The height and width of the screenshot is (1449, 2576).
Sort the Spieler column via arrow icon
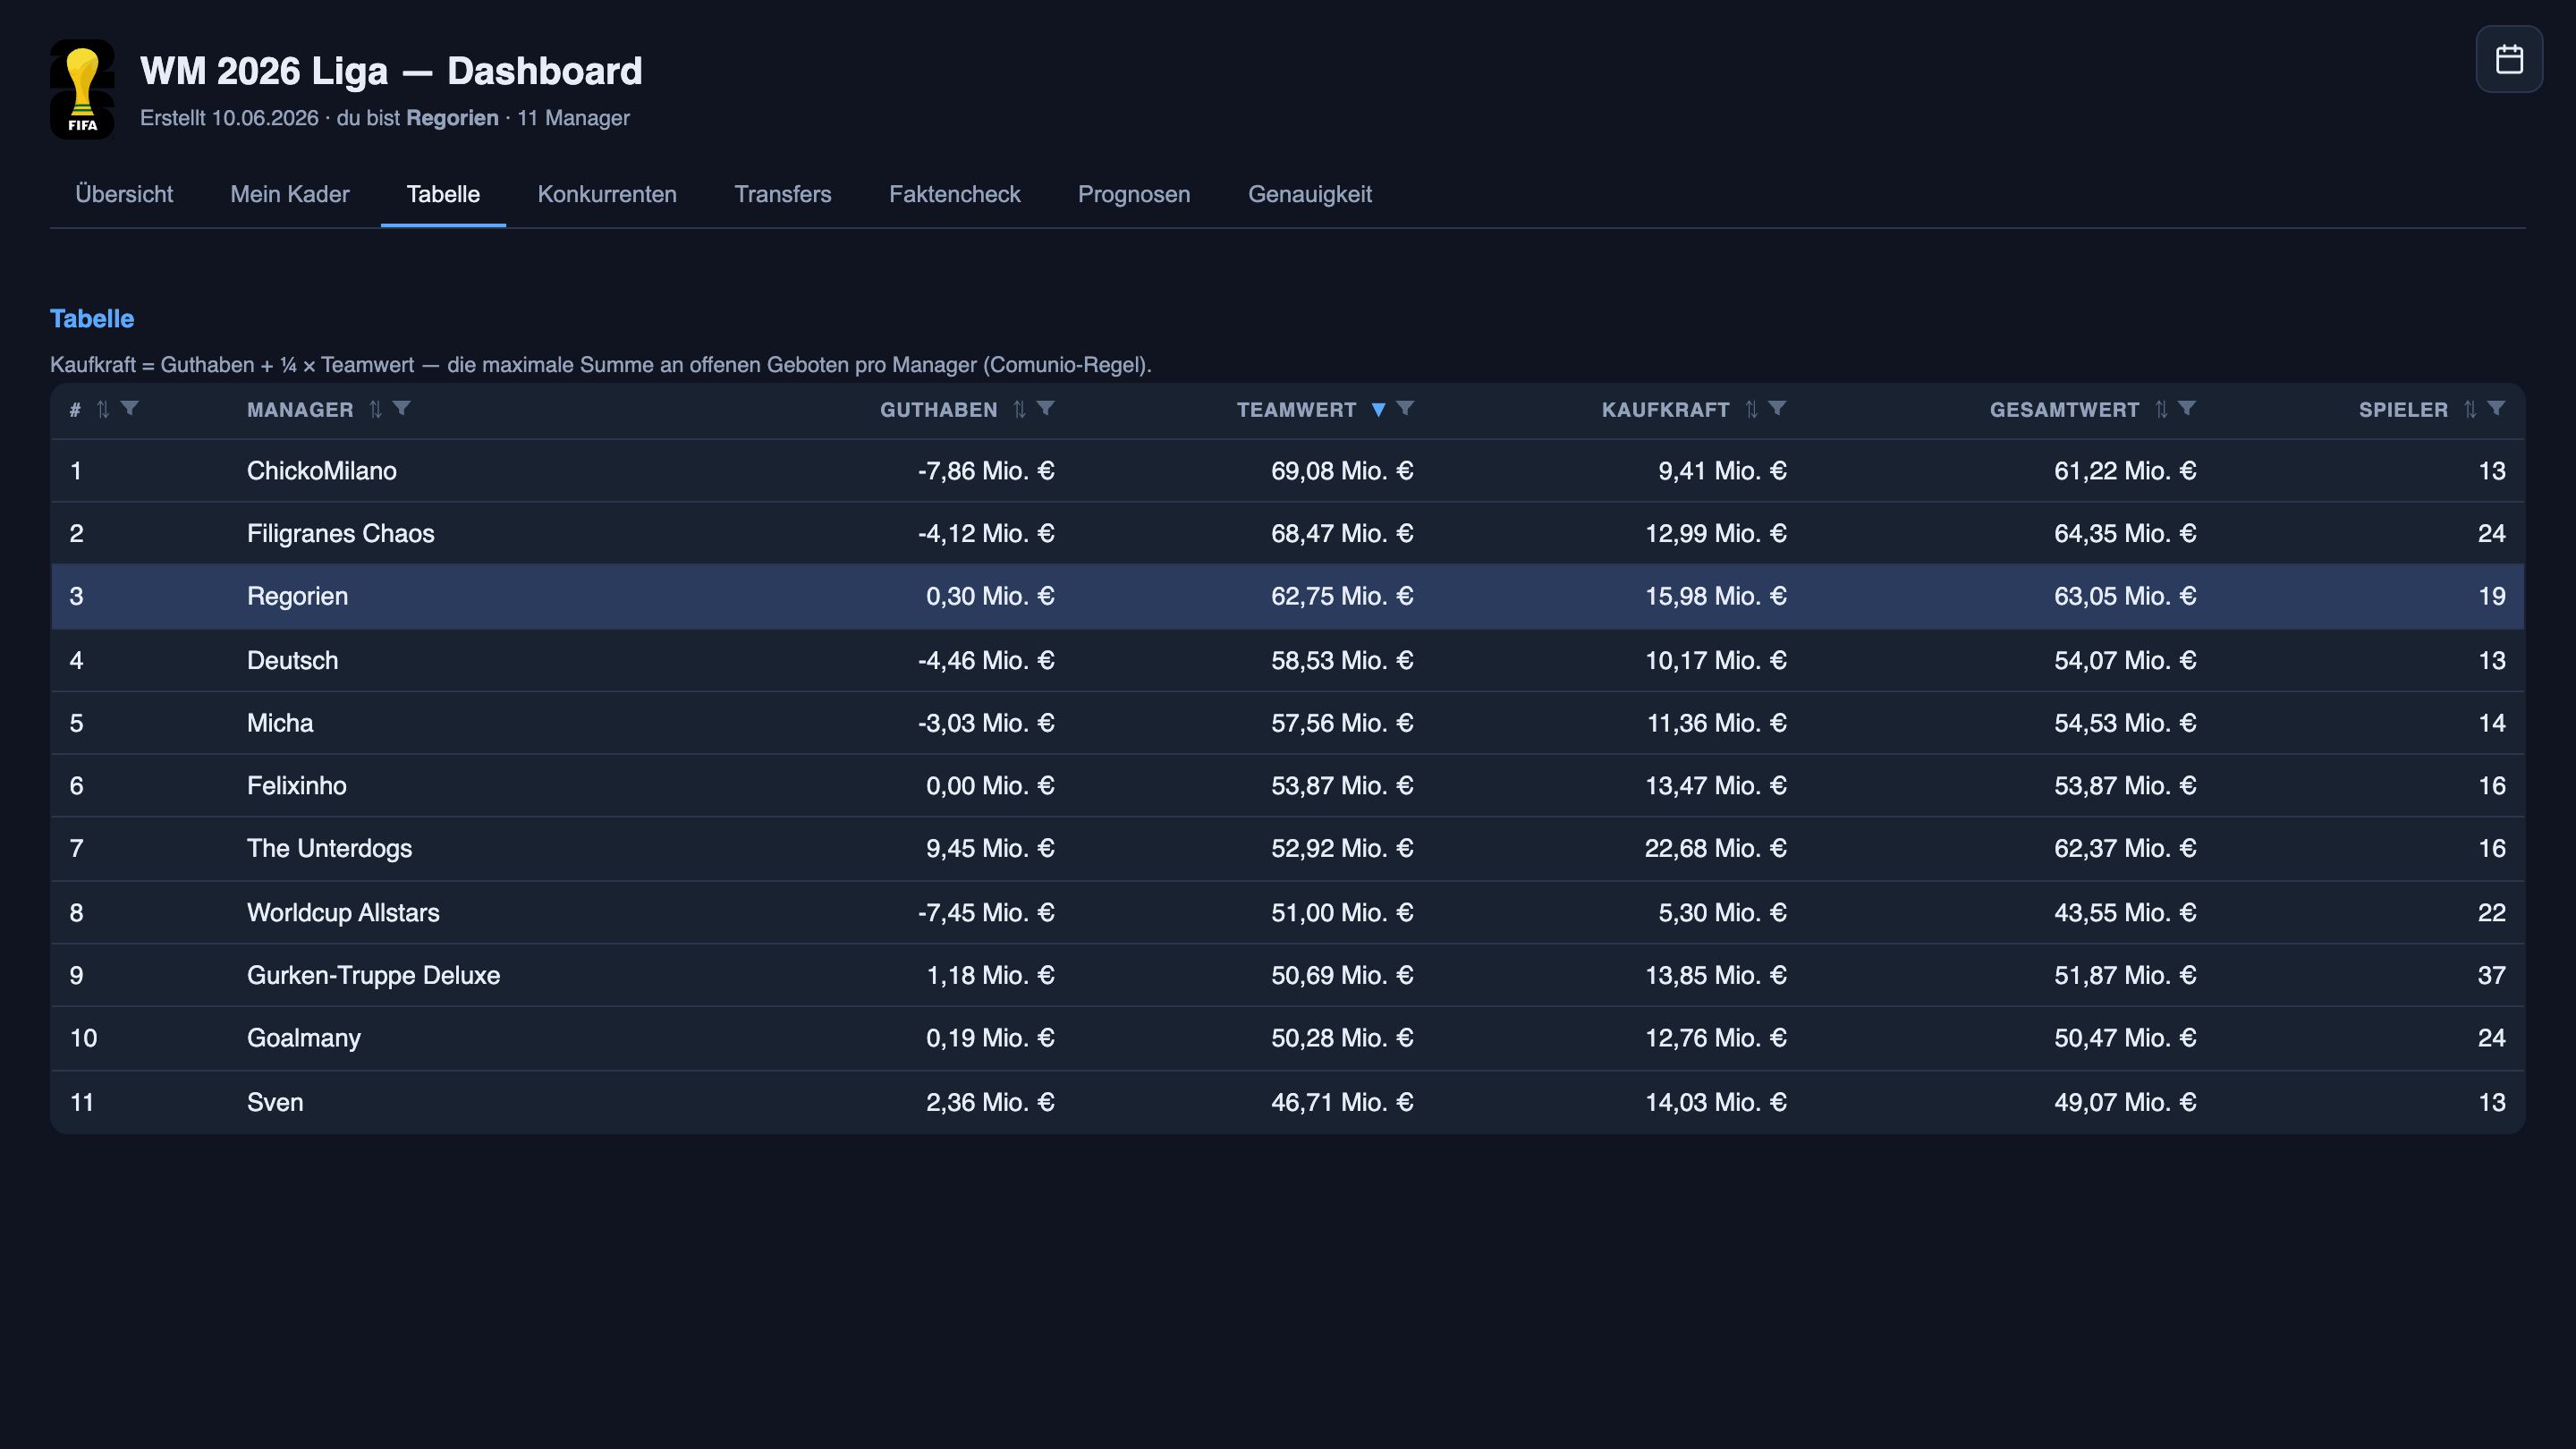[x=2470, y=409]
